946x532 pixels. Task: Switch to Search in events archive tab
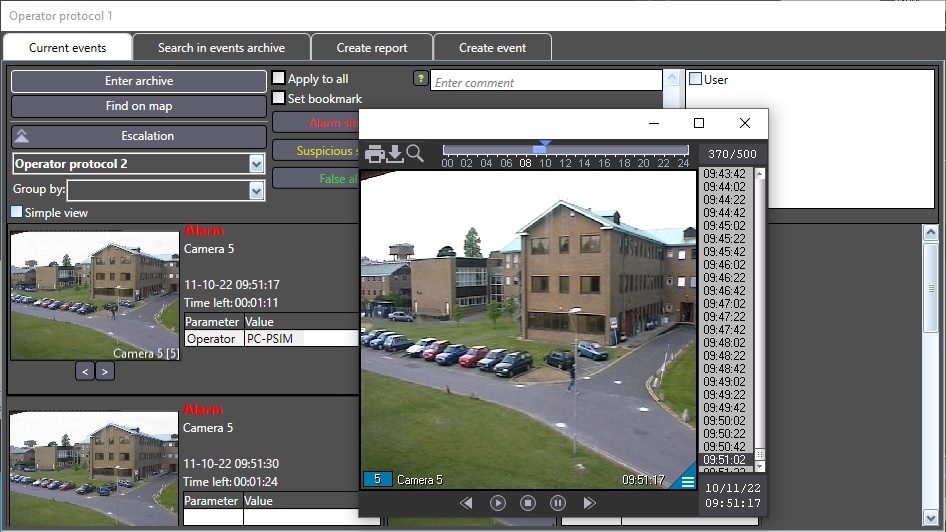221,47
